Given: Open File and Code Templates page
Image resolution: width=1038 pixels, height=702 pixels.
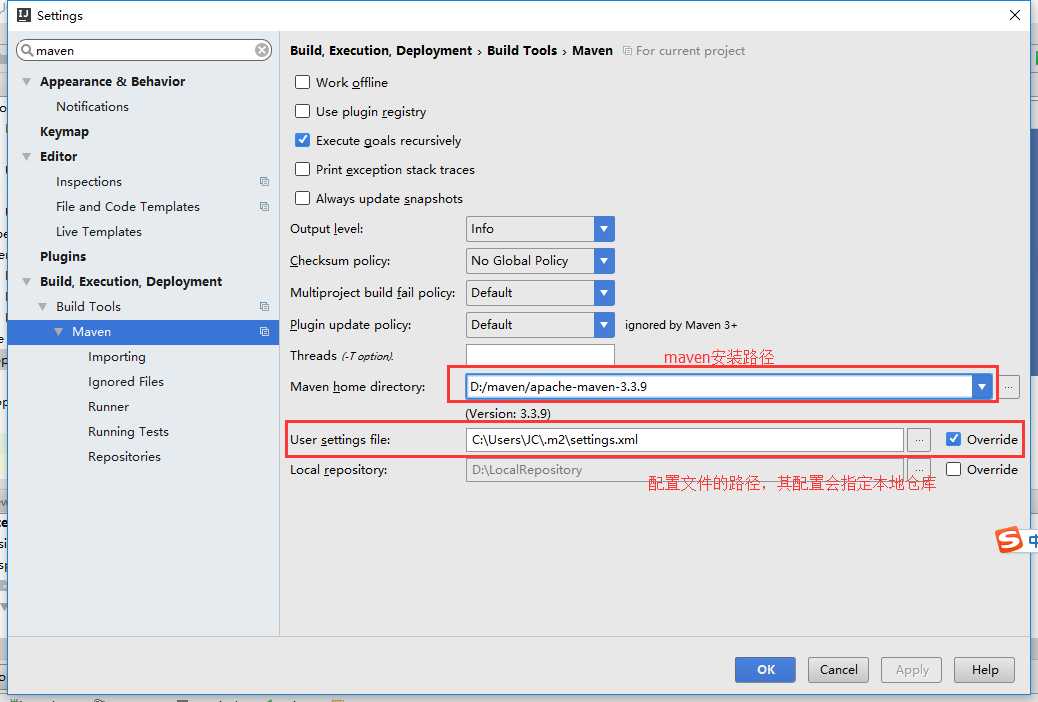Looking at the screenshot, I should coord(128,207).
